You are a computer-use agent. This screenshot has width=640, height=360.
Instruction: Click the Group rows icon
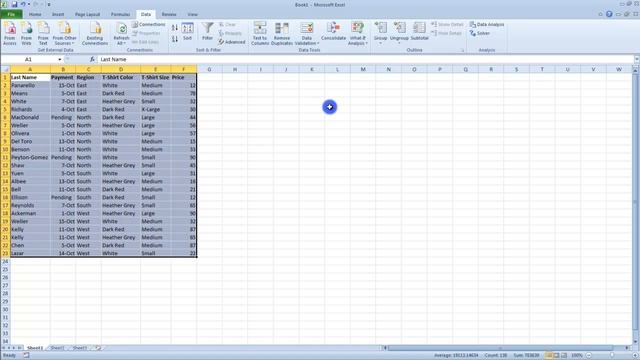[380, 28]
